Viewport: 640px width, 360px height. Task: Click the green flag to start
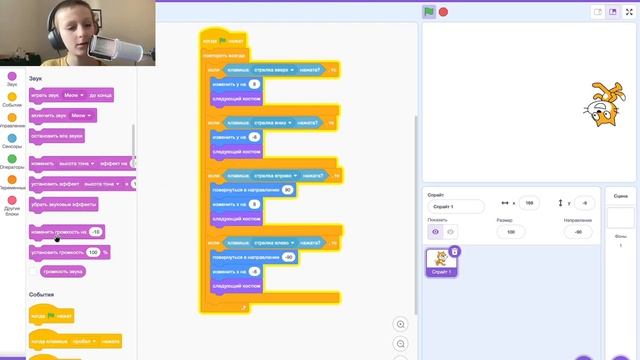pyautogui.click(x=429, y=12)
